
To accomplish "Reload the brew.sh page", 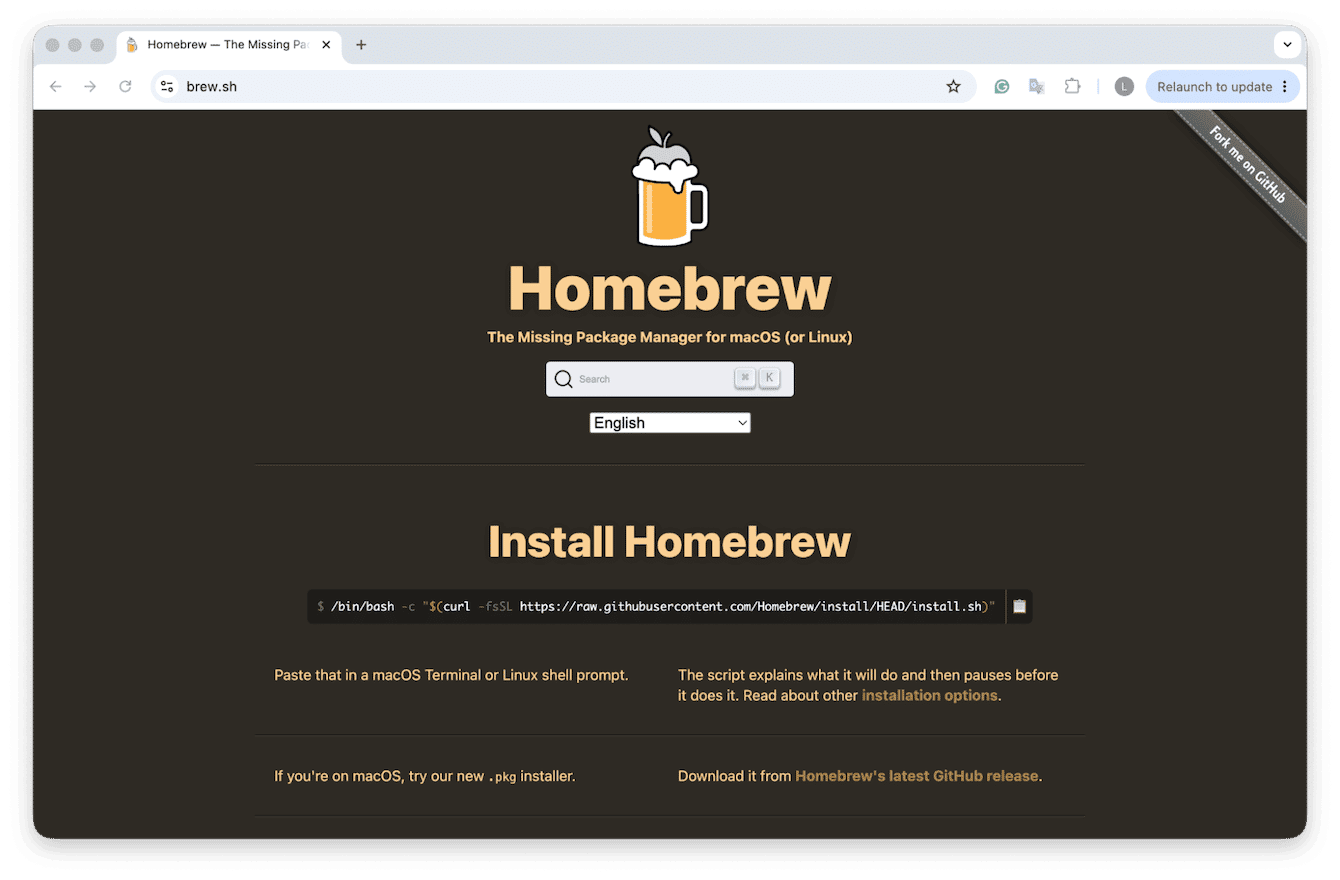I will click(125, 87).
